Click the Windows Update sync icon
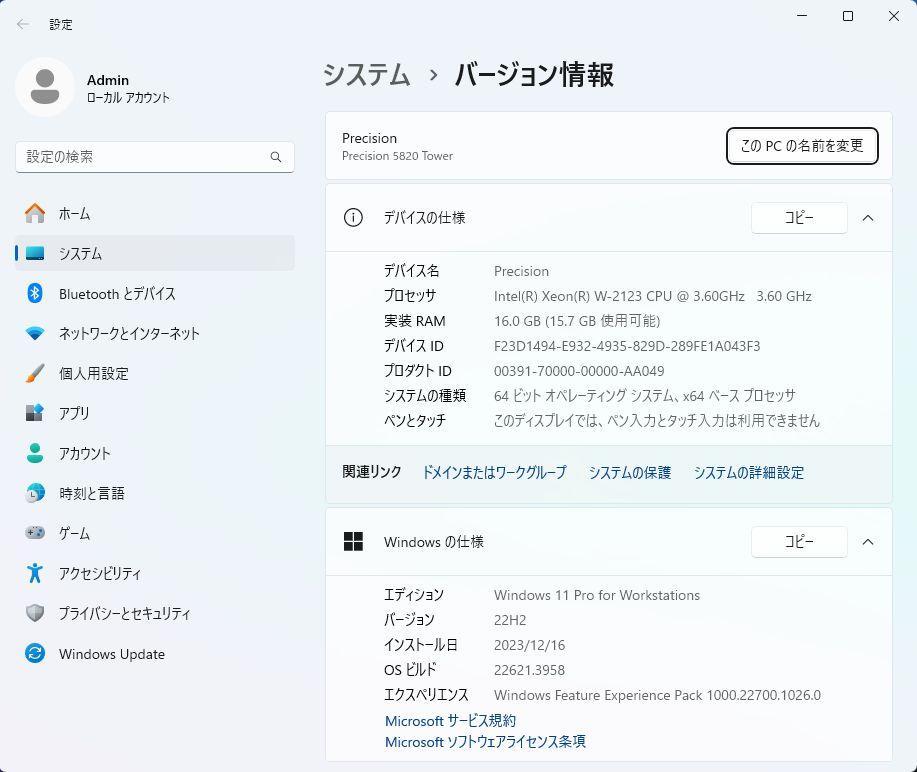This screenshot has width=917, height=772. coord(35,653)
